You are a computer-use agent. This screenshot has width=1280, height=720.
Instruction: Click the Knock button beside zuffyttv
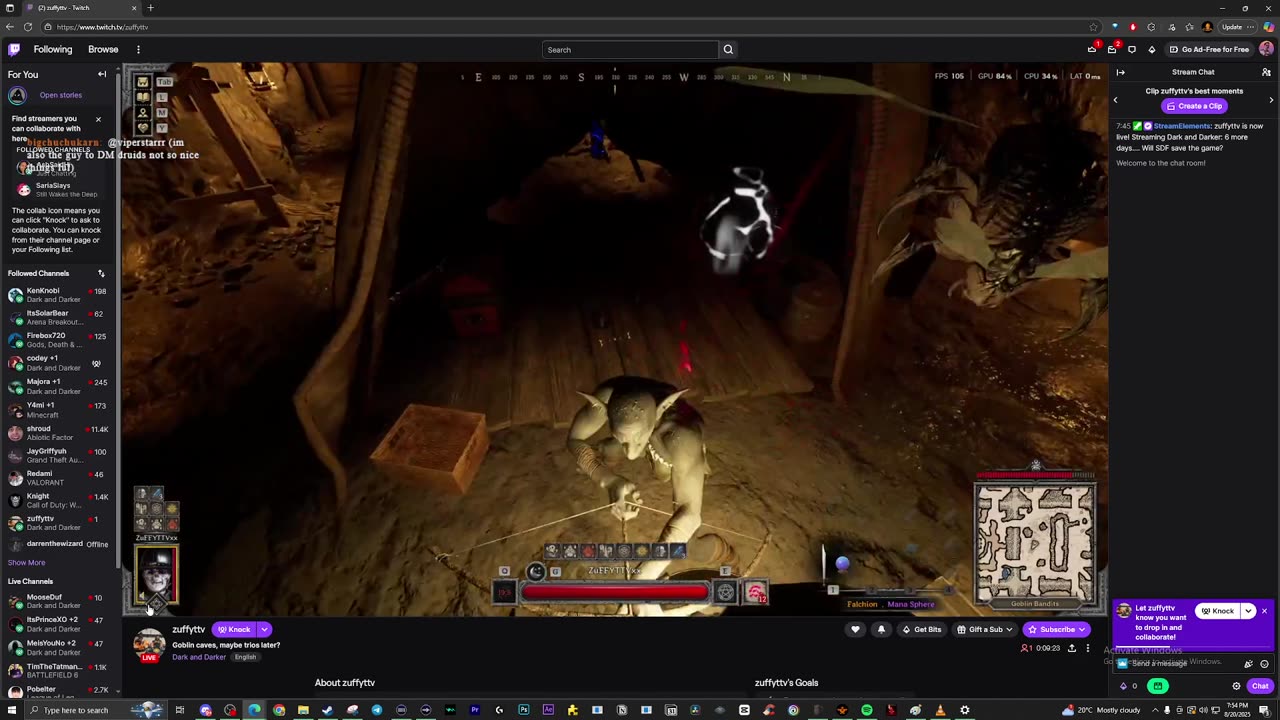234,629
